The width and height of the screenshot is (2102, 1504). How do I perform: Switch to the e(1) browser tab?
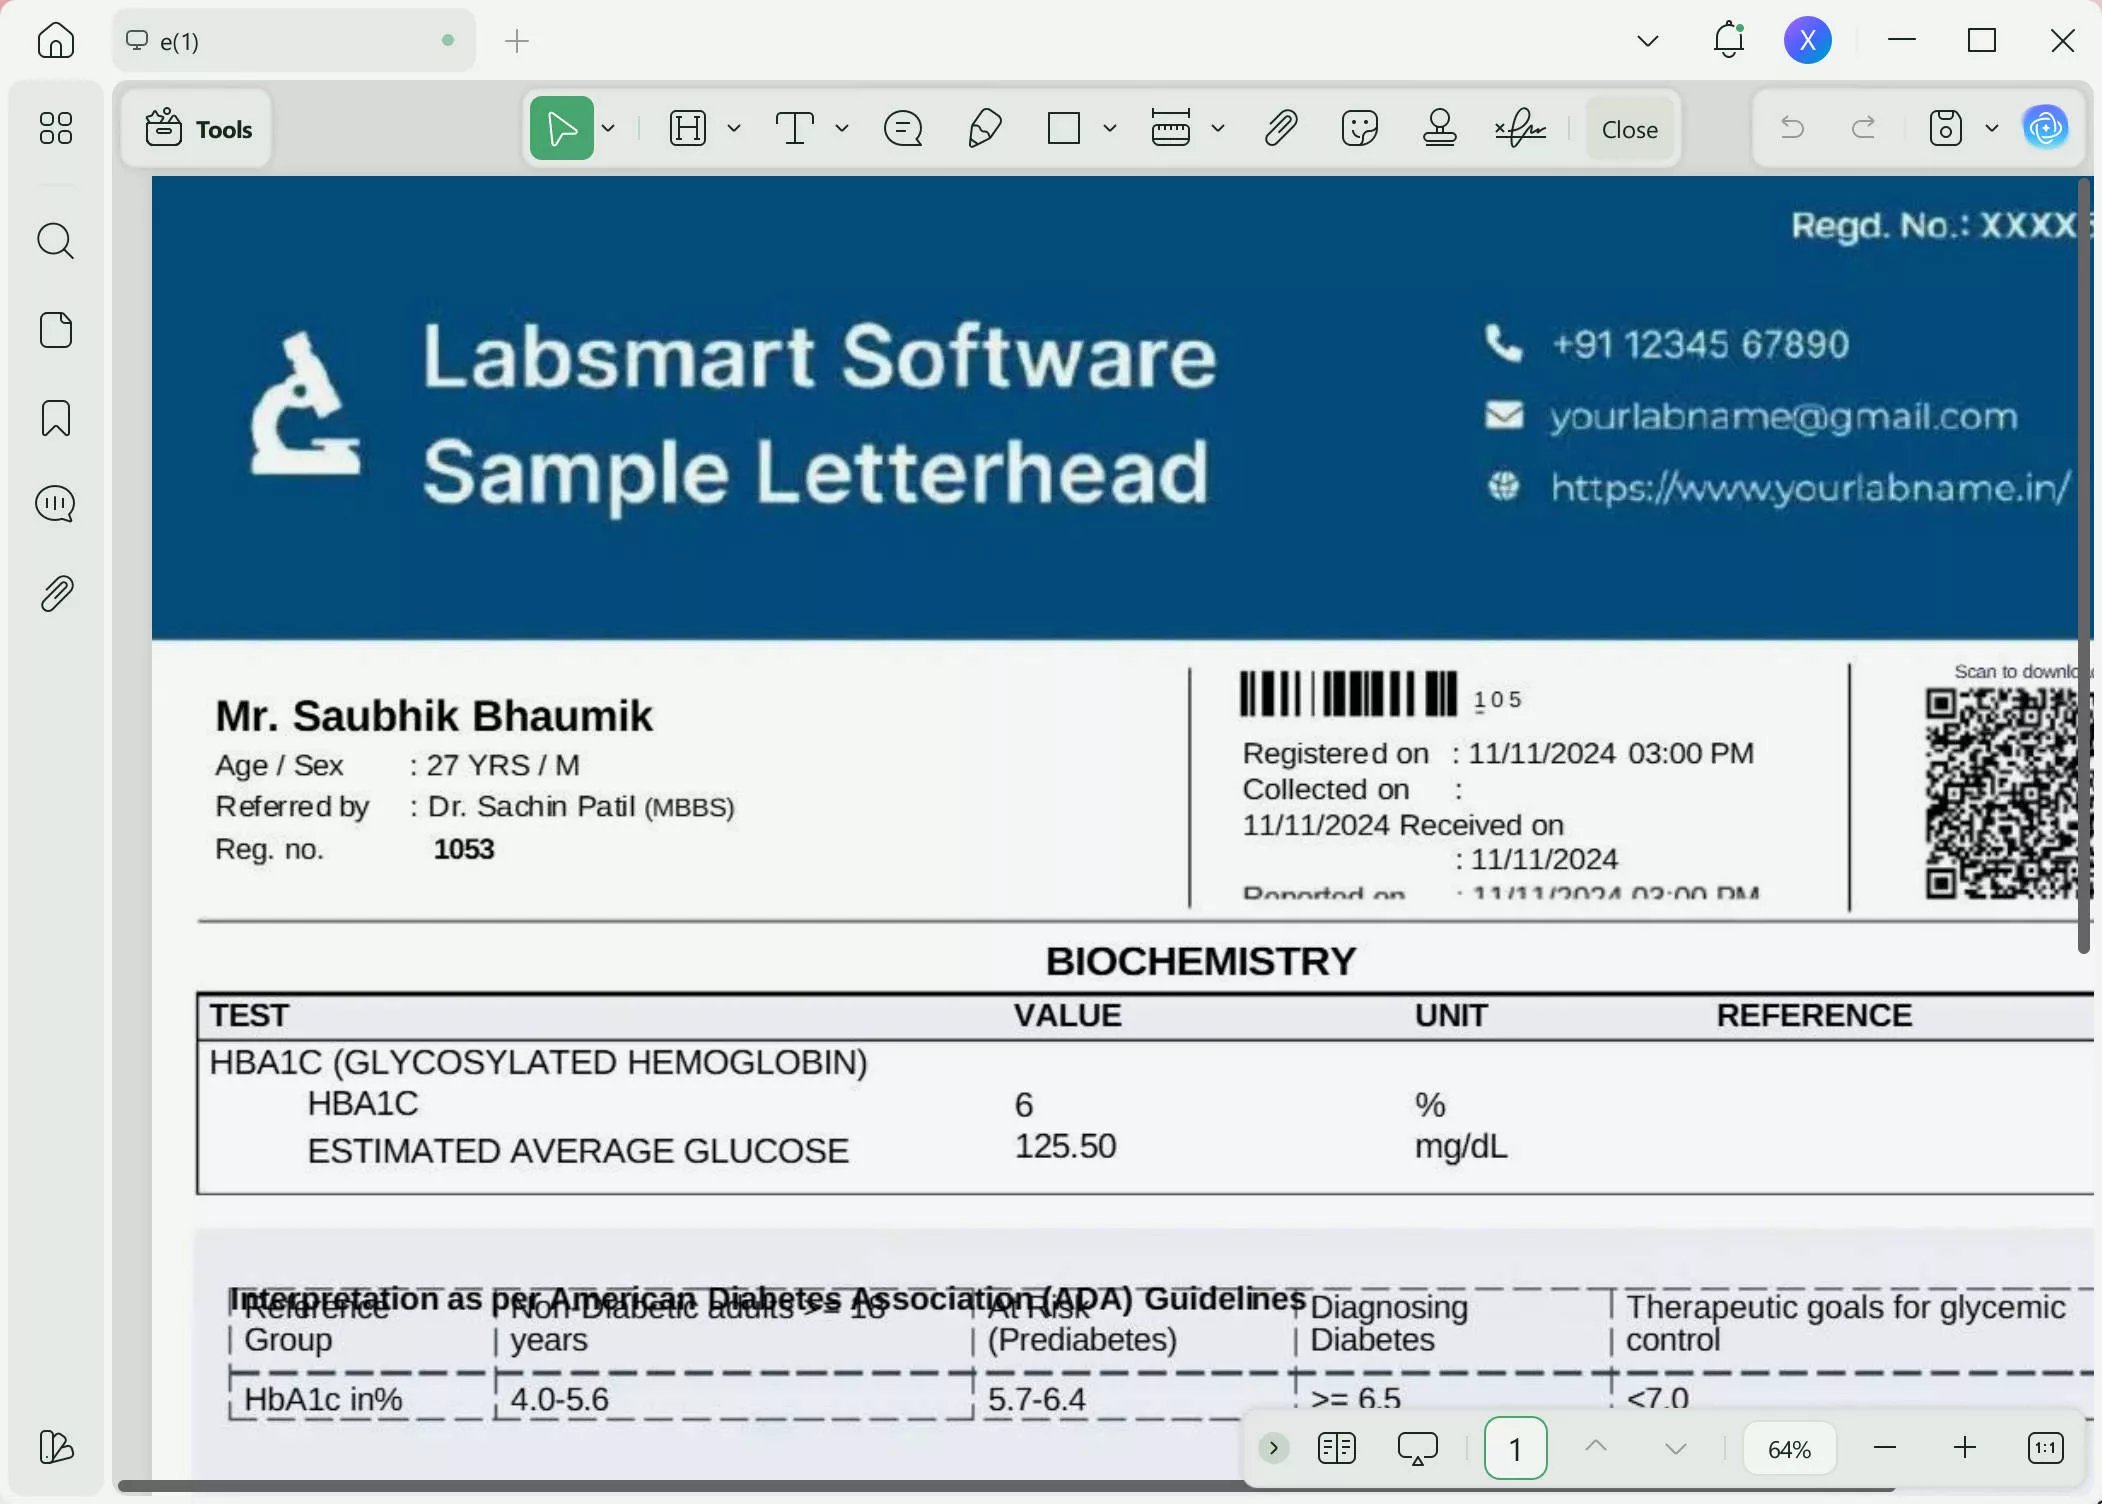click(x=290, y=40)
